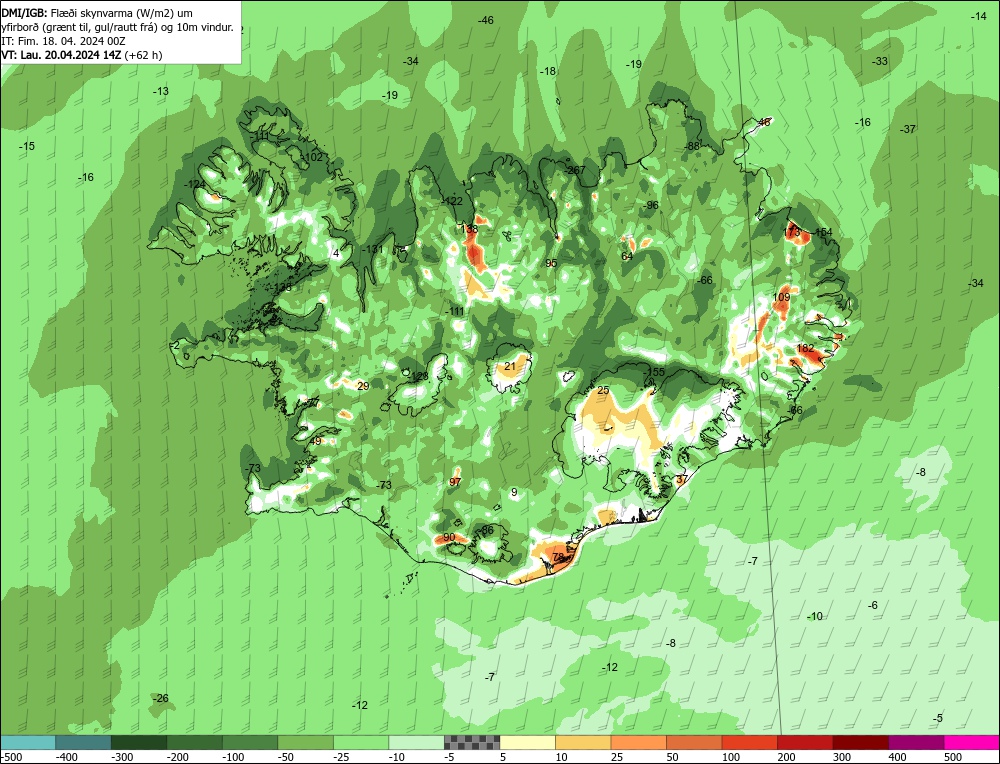Click the -13 ocean value in the northwest
The width and height of the screenshot is (1000, 764).
pos(161,91)
